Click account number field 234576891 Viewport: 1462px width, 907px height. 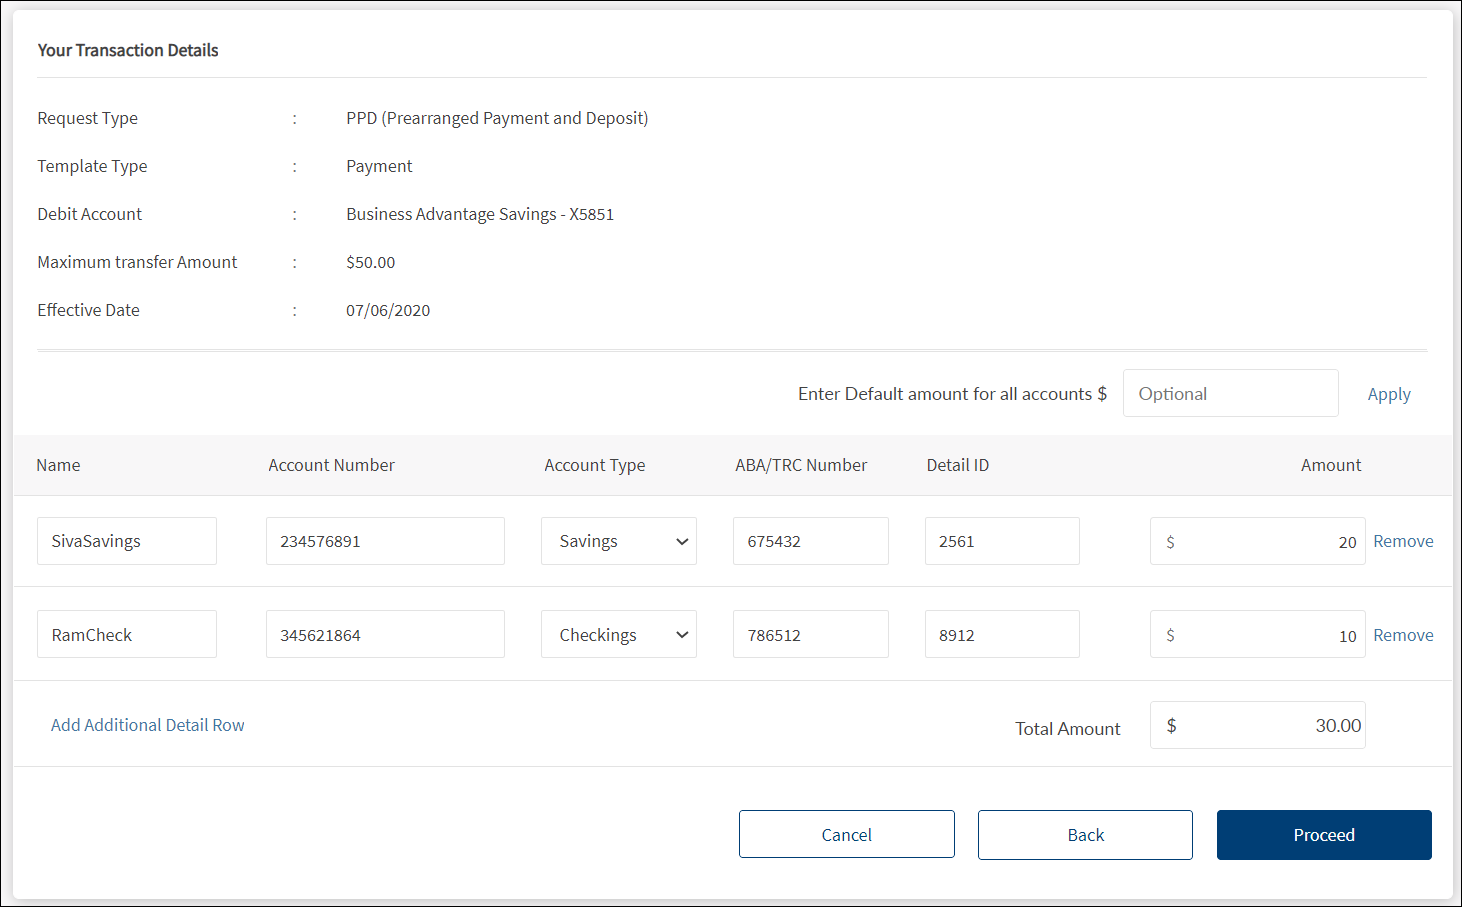(385, 541)
